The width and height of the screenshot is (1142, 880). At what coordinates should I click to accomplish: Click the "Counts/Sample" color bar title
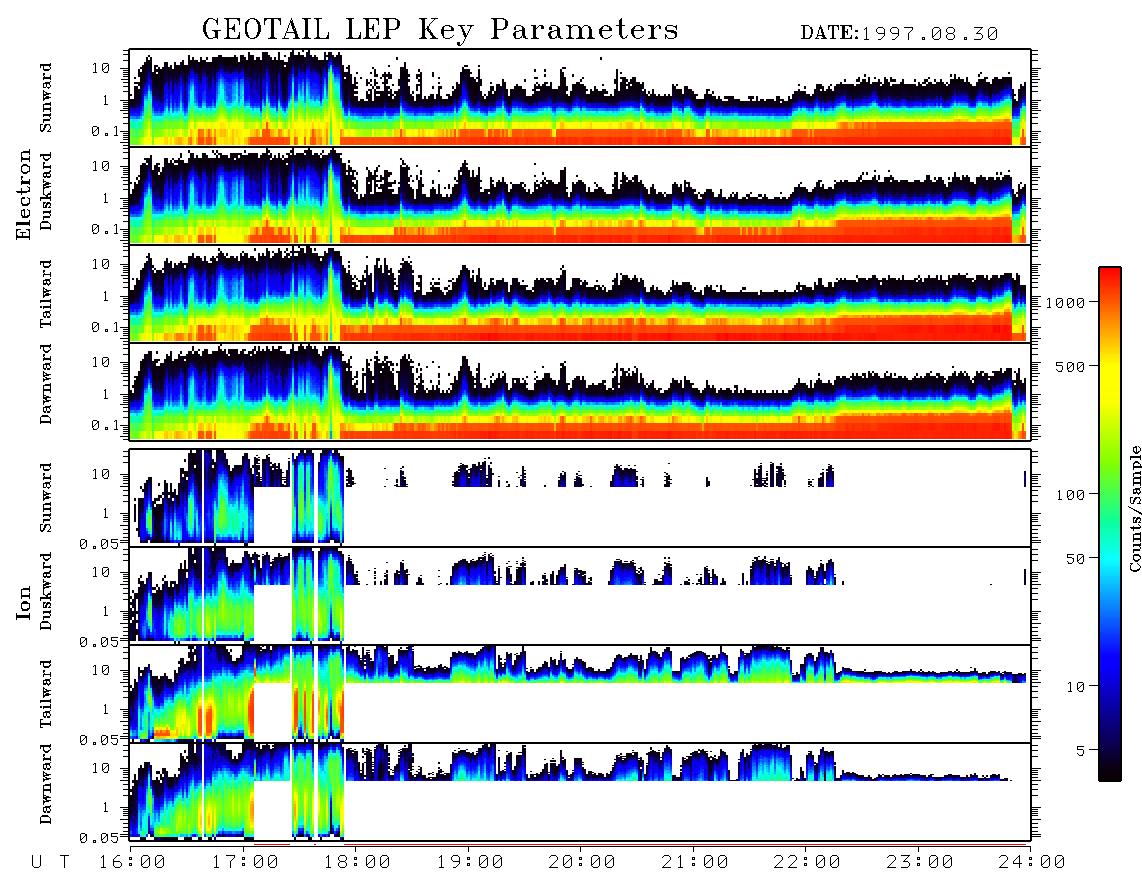1134,508
